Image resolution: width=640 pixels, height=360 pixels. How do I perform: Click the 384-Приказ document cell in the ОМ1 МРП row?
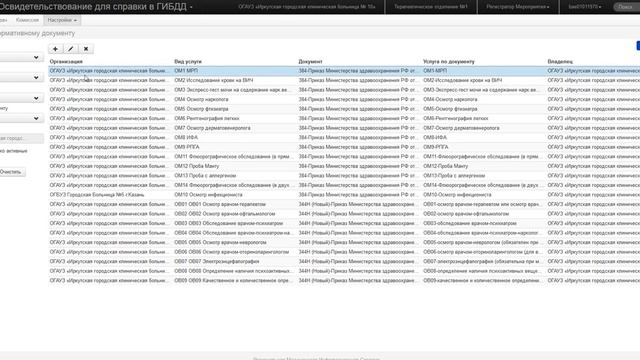358,71
